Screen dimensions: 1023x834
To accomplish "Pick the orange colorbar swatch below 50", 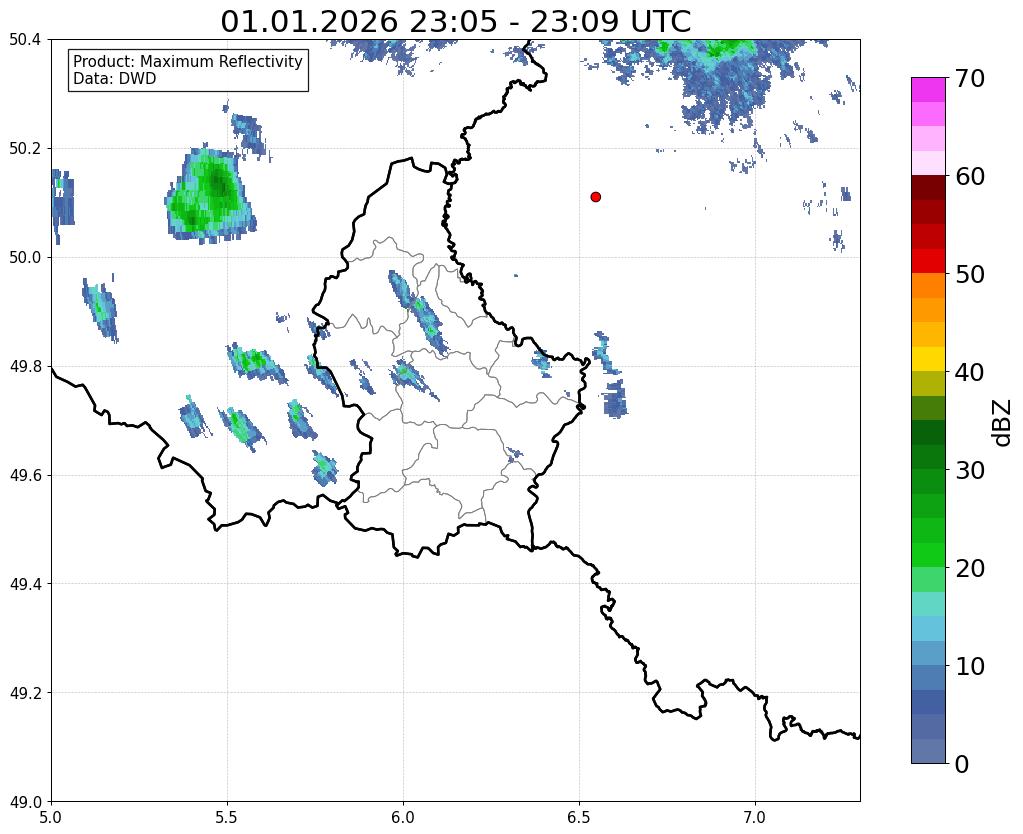I will tap(928, 285).
